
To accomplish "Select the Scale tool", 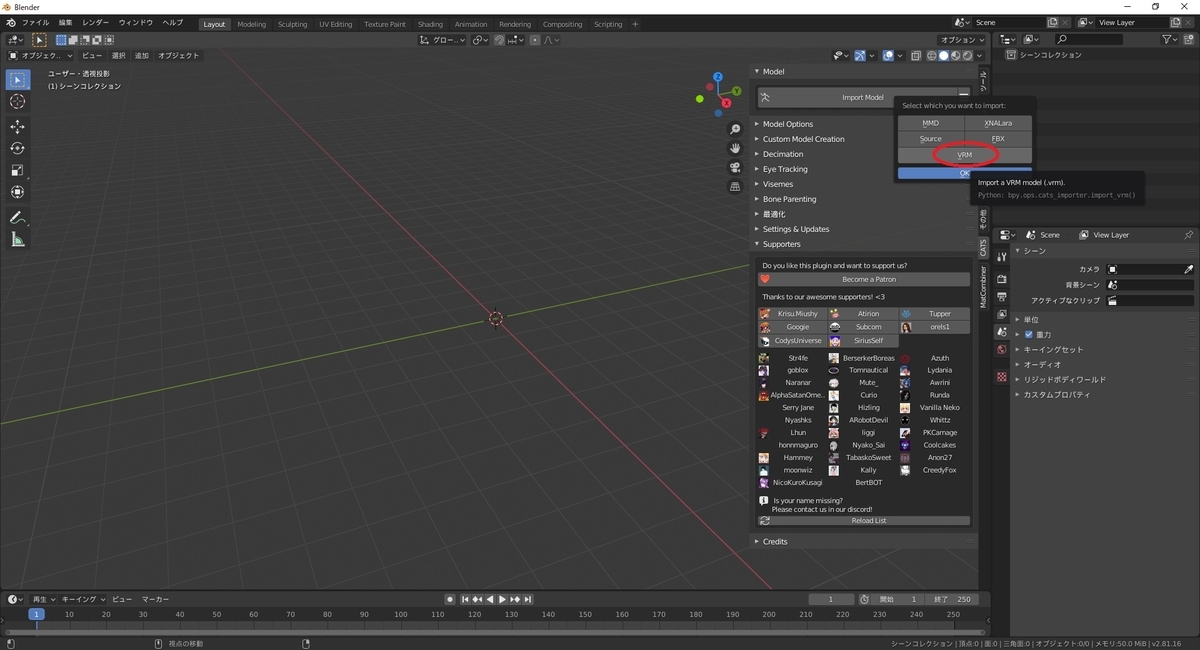I will click(17, 170).
